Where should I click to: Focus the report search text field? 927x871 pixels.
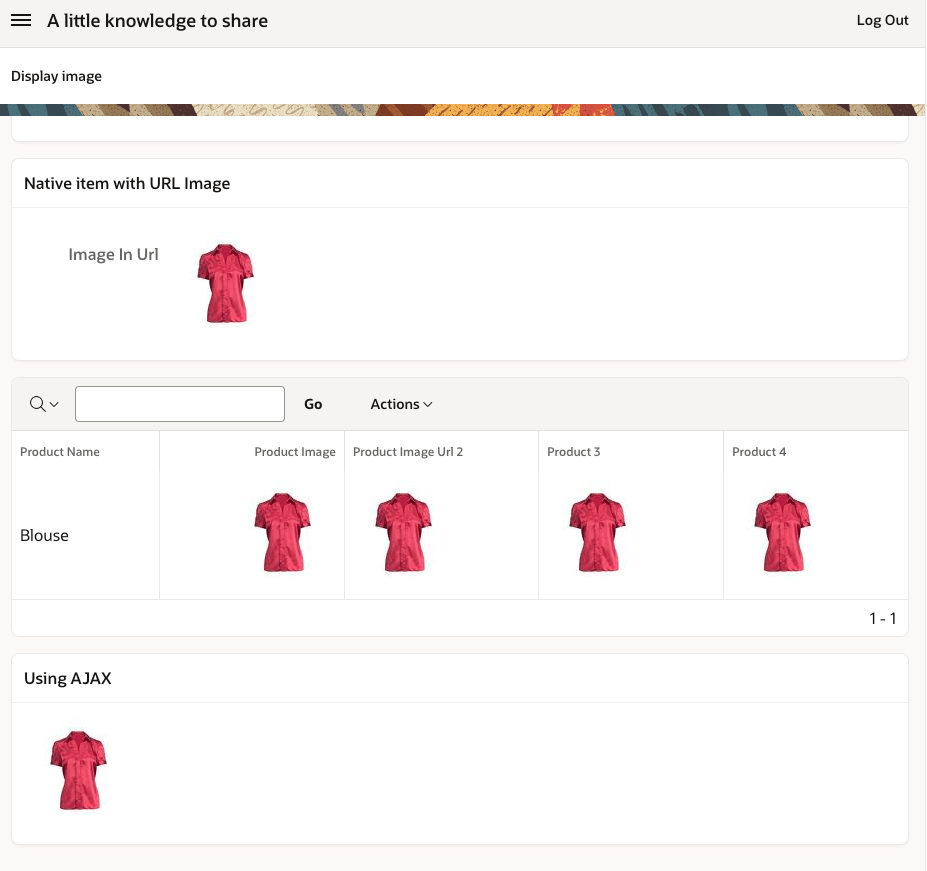click(180, 404)
